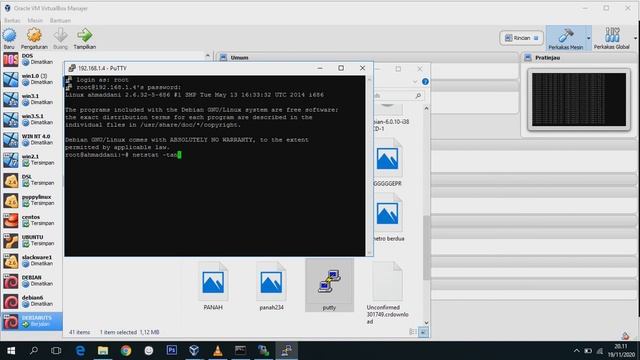Image resolution: width=640 pixels, height=360 pixels.
Task: Expand the Explorer ribbon chevron
Action: (415, 82)
